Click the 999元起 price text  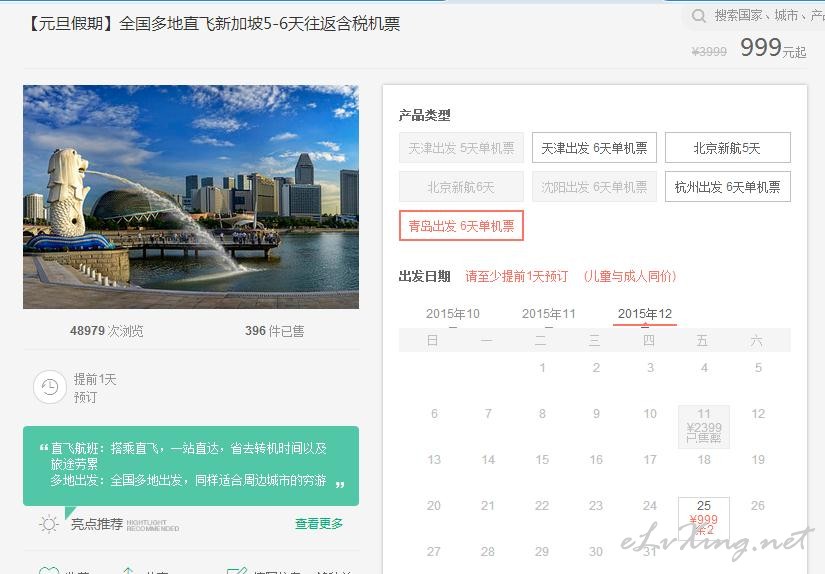point(773,48)
